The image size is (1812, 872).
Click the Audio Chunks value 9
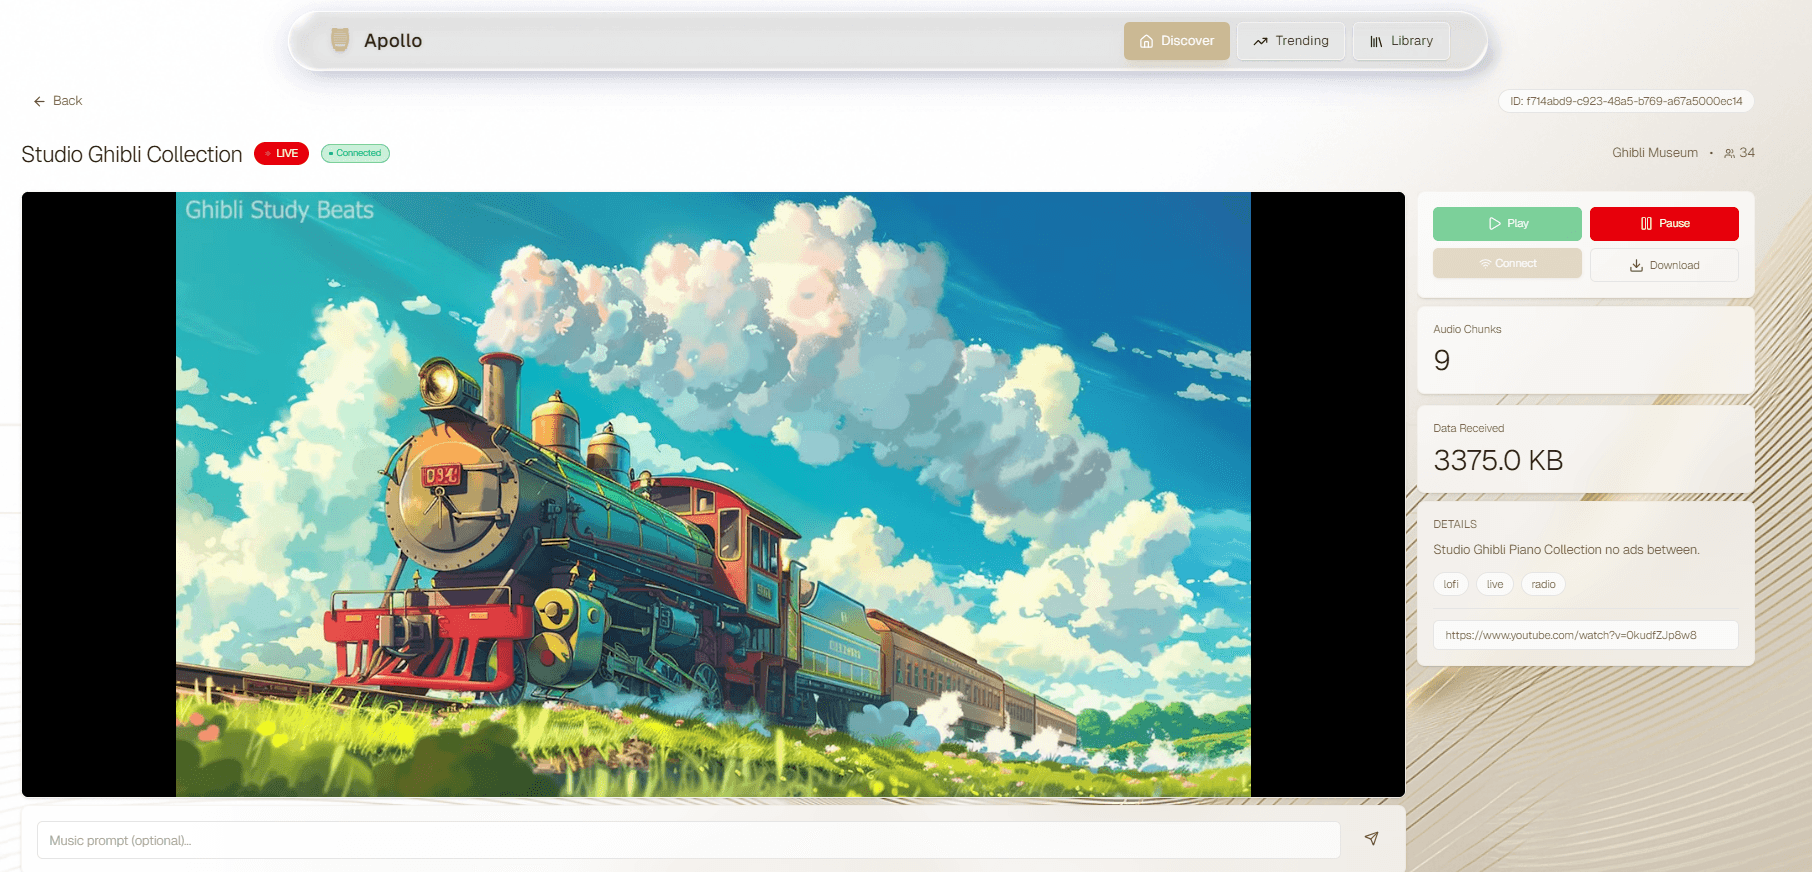[x=1442, y=360]
